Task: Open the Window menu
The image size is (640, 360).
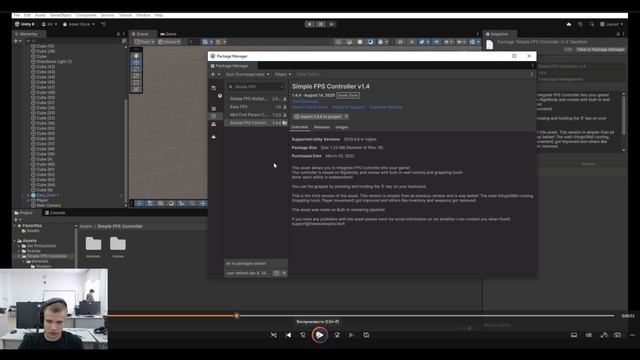Action: pos(143,15)
